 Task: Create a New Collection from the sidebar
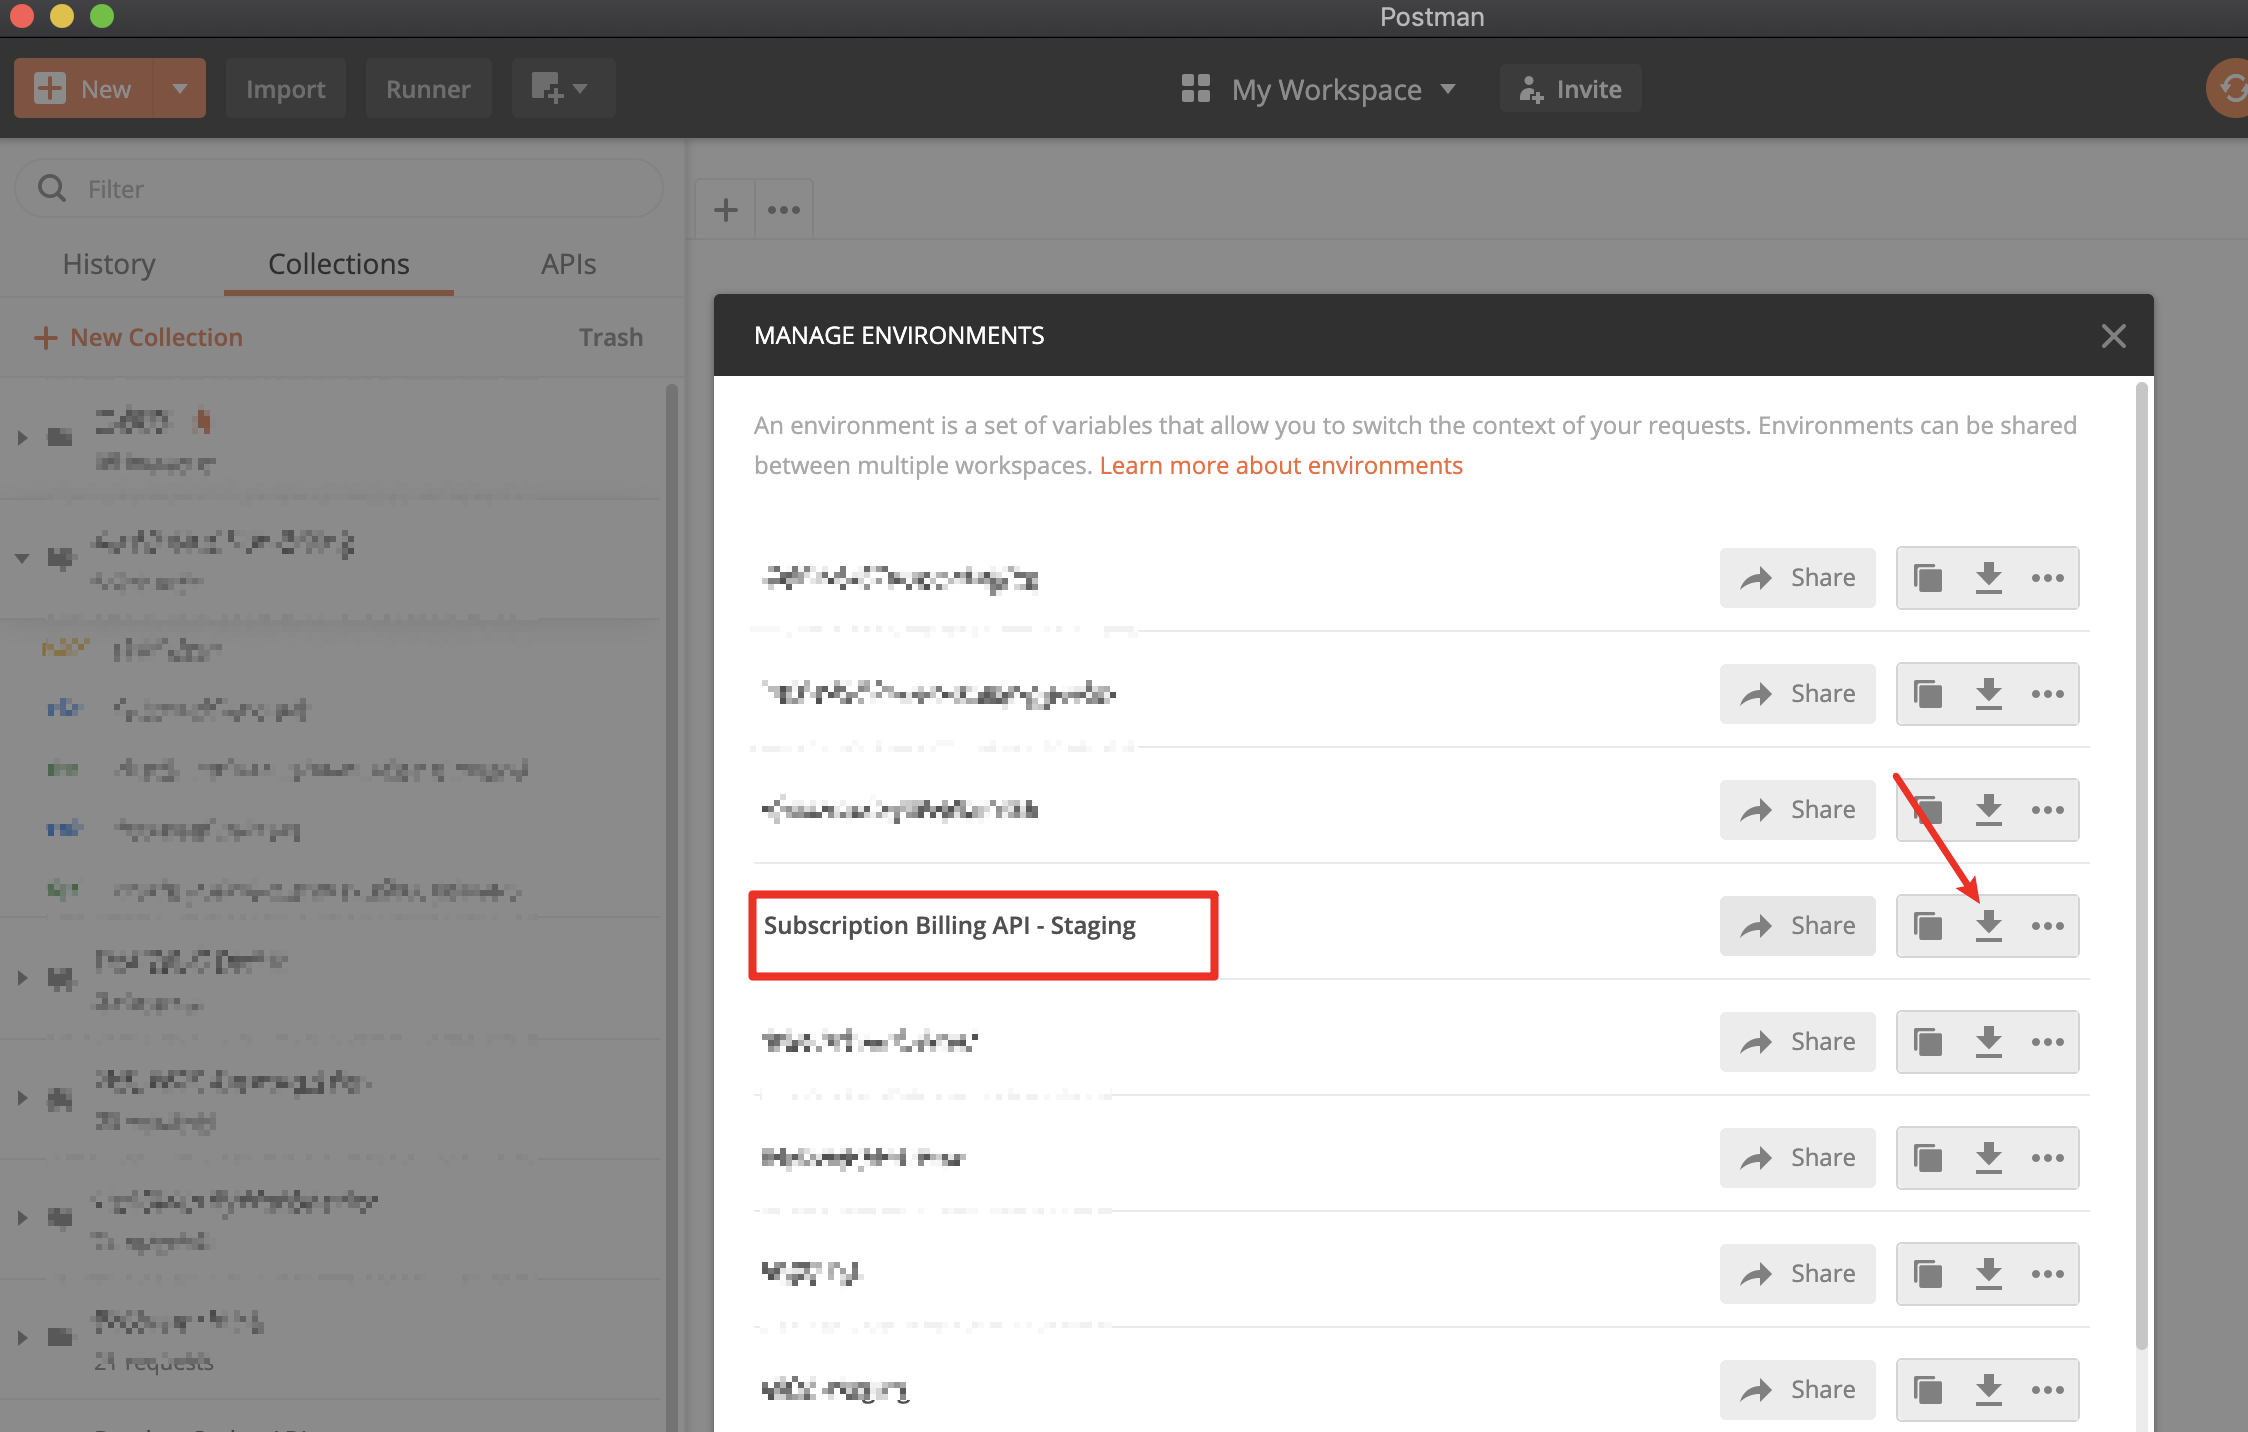(138, 337)
